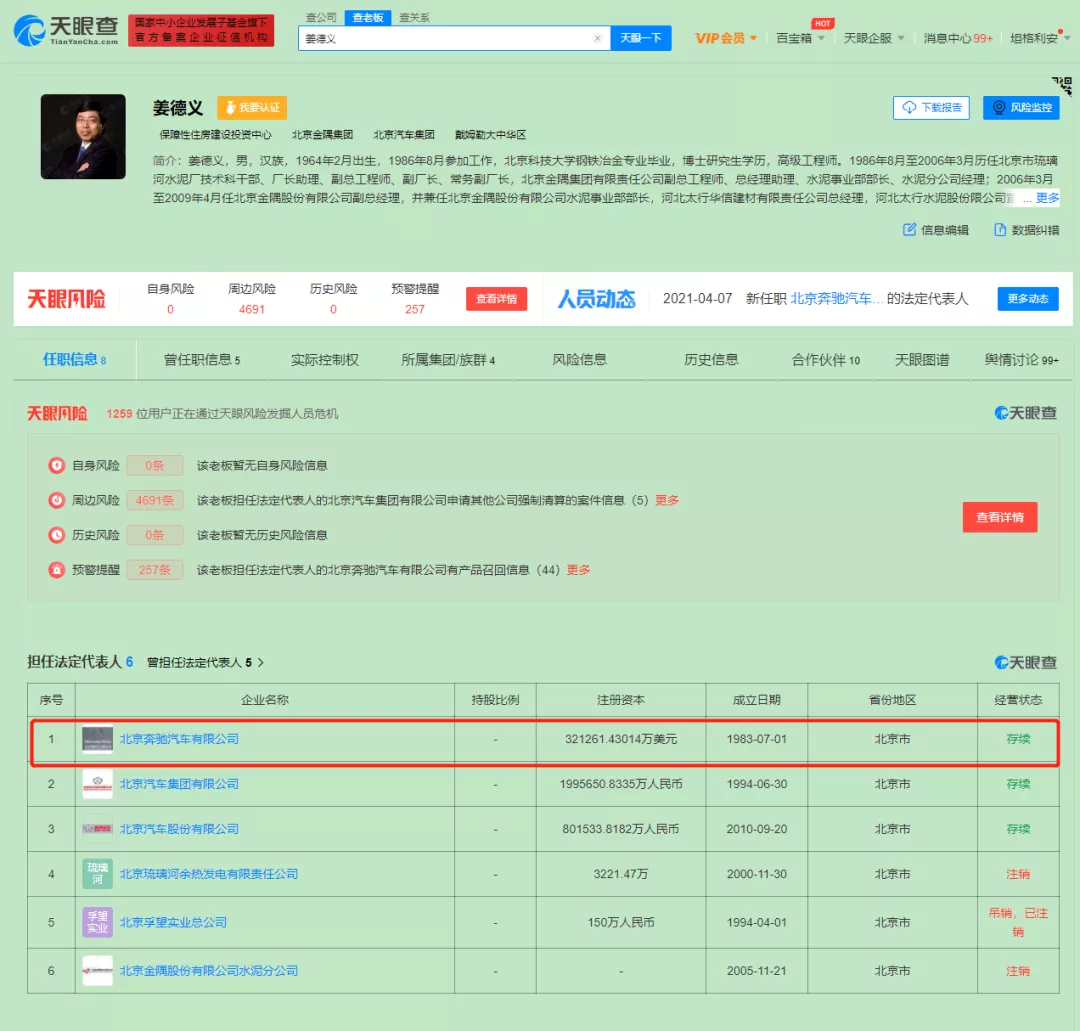Viewport: 1080px width, 1031px height.
Task: Open 北京金隅股份有限公司水泥分公司 link
Action: click(209, 970)
